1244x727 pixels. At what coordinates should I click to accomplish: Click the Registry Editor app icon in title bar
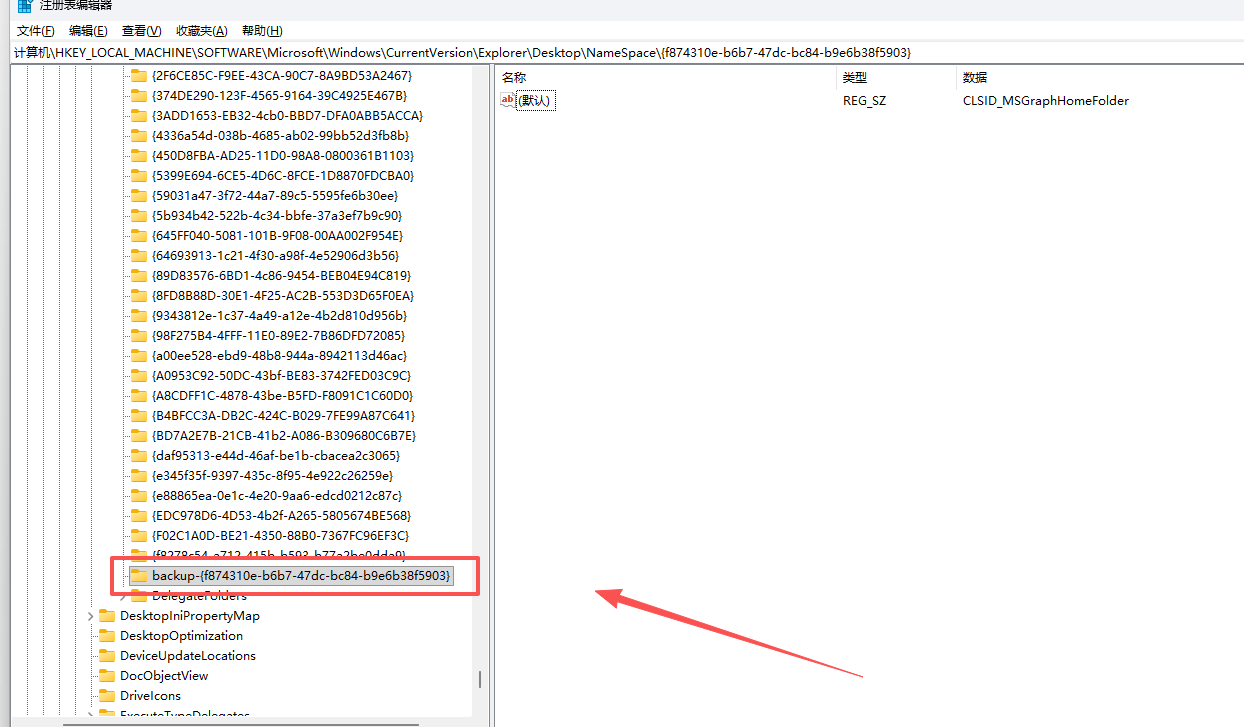(25, 5)
